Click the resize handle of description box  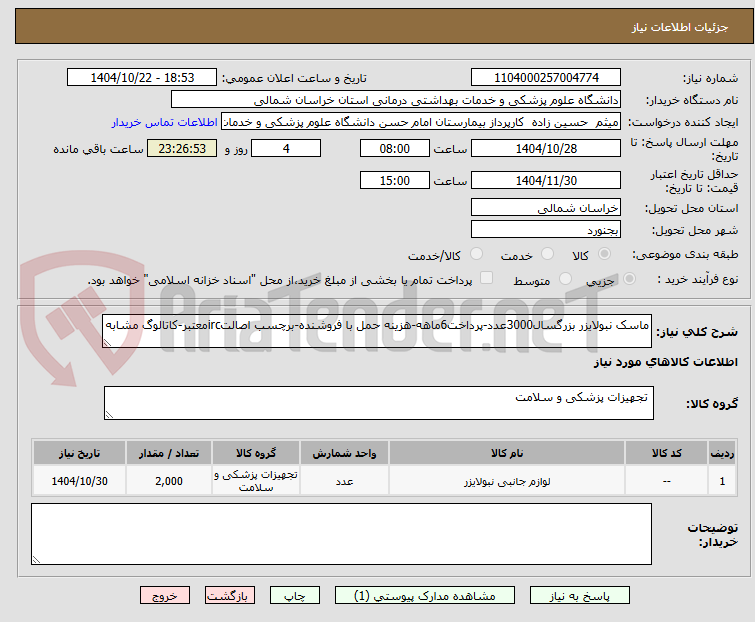pos(107,343)
